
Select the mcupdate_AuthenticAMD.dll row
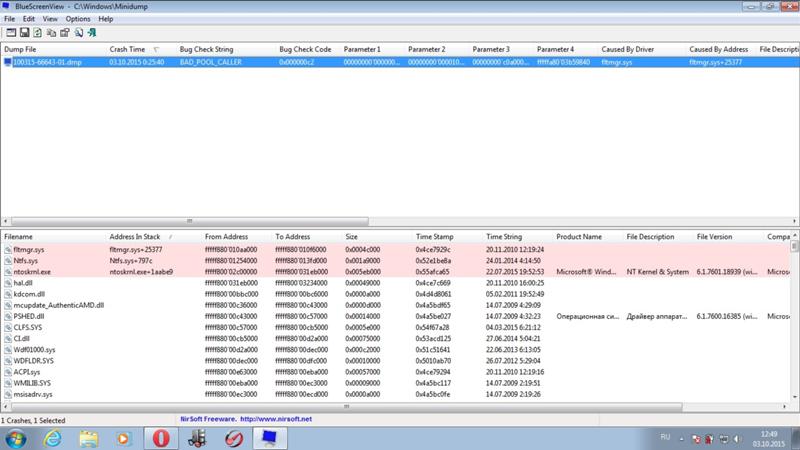(395, 305)
